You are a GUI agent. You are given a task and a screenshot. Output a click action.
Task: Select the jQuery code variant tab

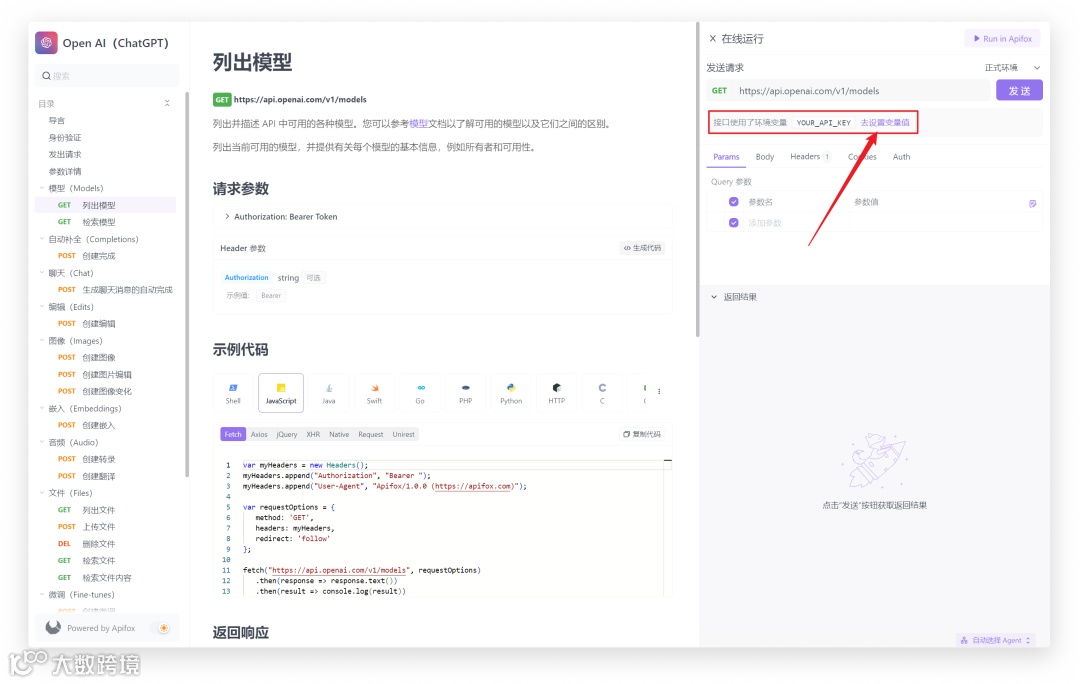(287, 434)
